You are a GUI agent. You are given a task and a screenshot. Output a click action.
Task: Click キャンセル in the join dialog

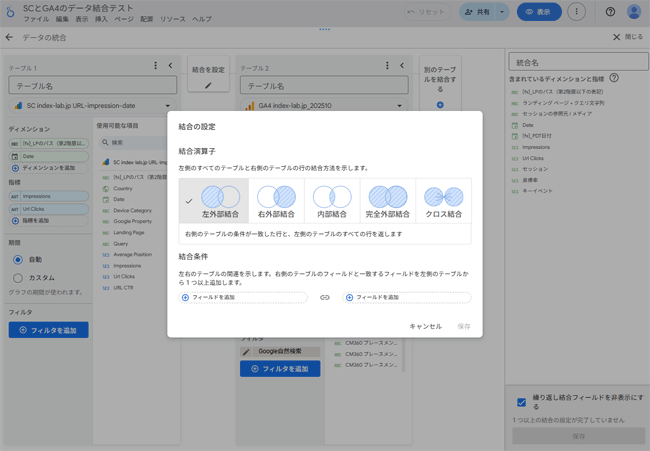click(425, 326)
